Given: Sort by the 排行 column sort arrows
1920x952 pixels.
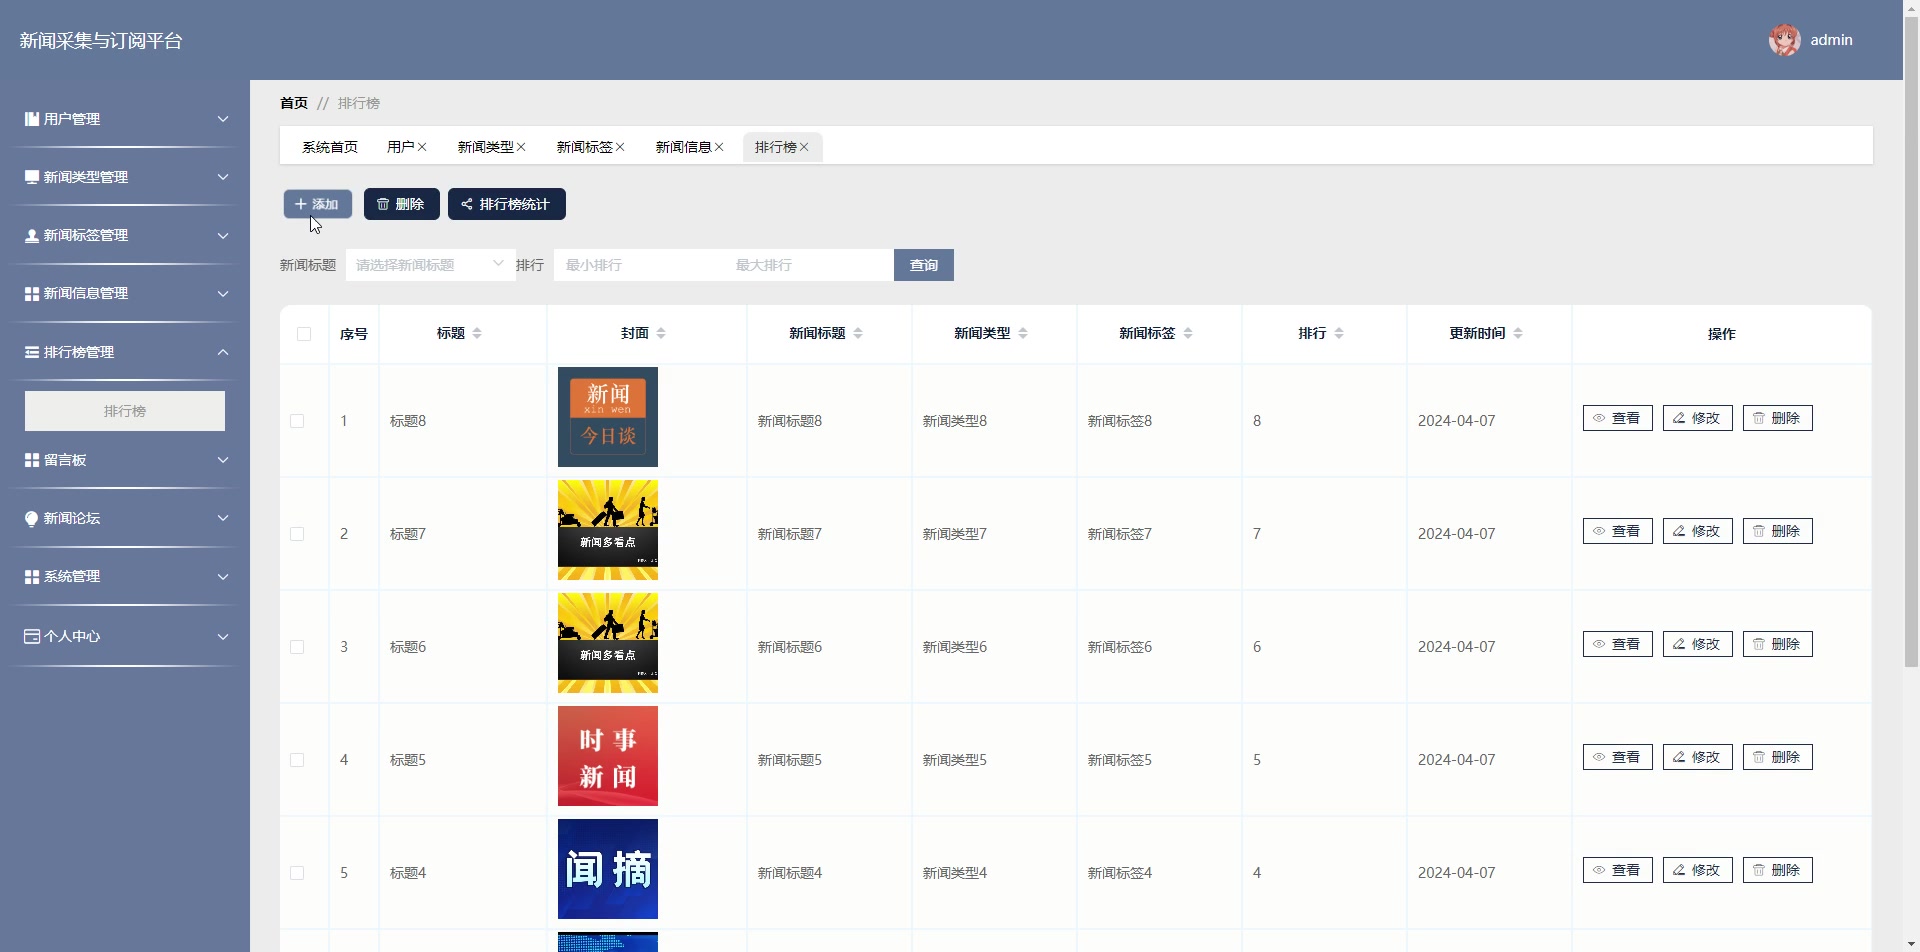Looking at the screenshot, I should [x=1339, y=333].
